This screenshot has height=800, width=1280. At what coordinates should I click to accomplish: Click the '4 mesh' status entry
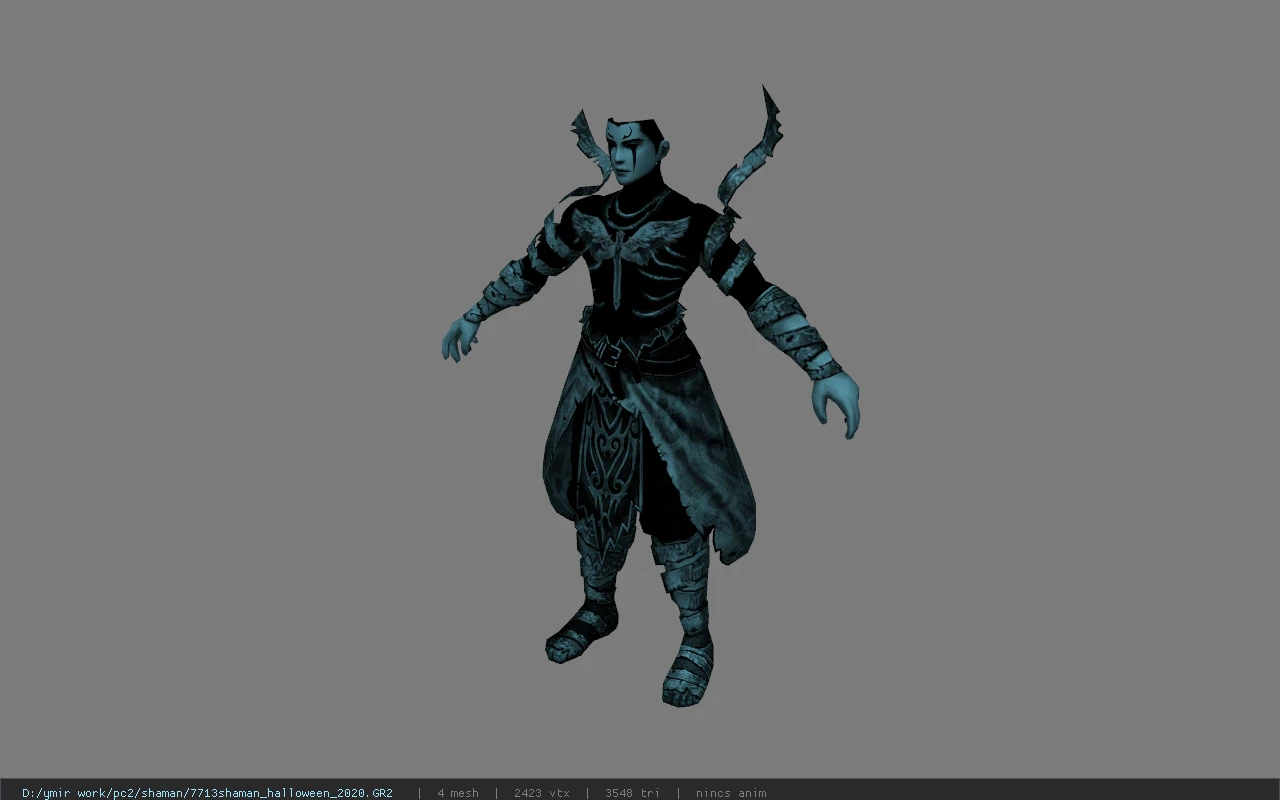(458, 793)
